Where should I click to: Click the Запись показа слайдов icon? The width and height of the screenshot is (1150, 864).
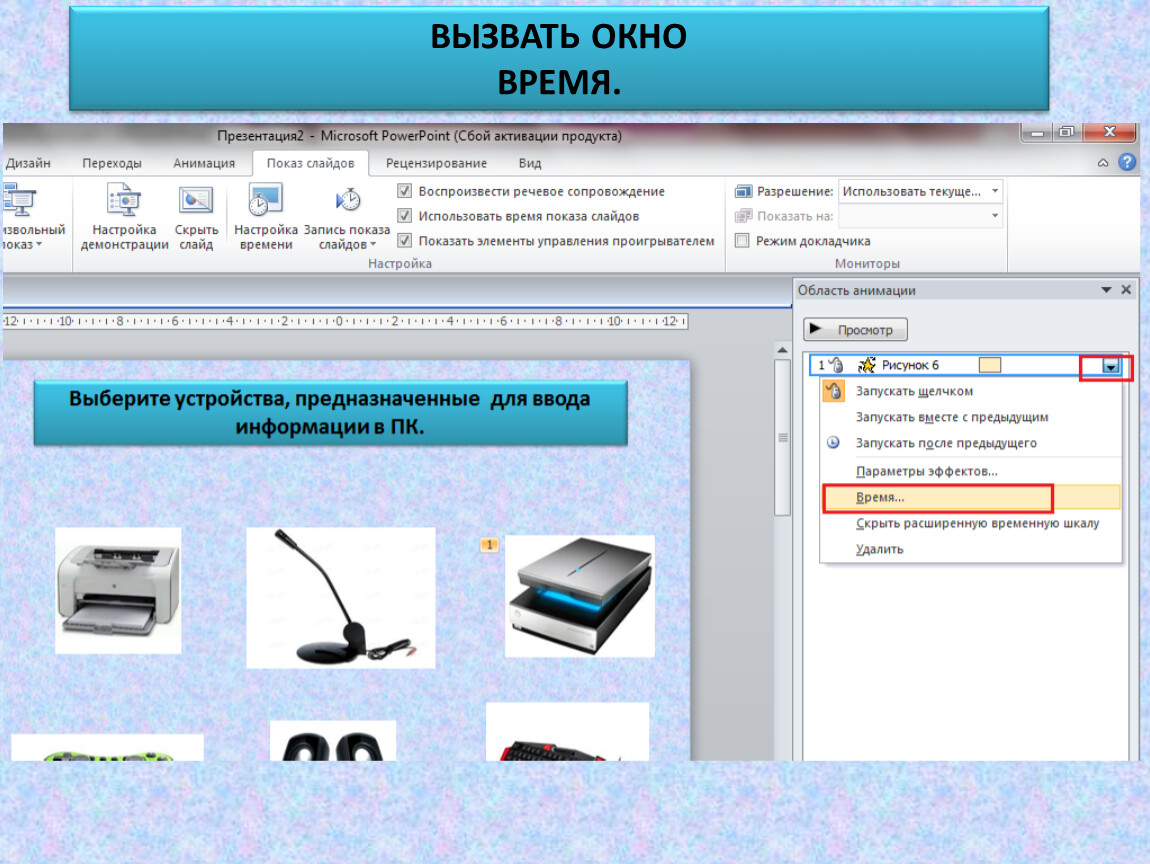pos(347,201)
